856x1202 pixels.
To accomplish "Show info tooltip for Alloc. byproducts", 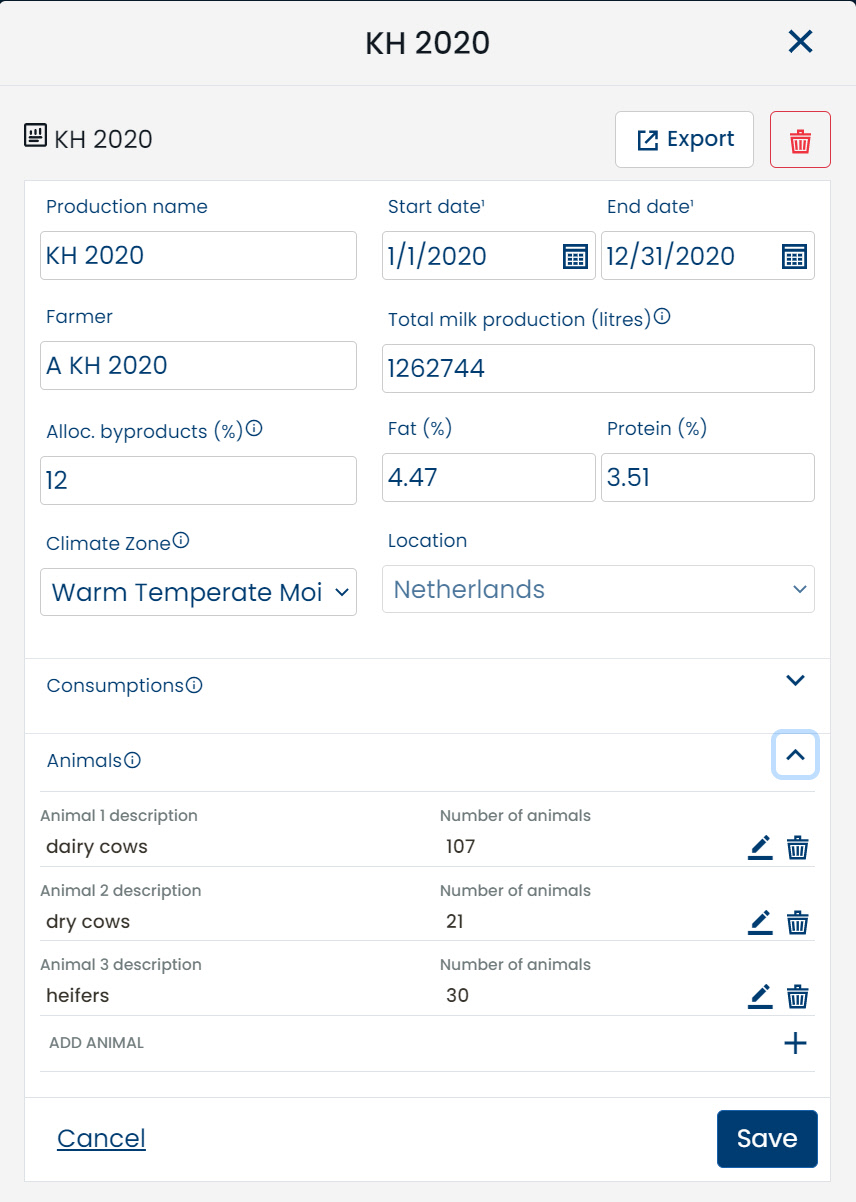I will pyautogui.click(x=254, y=429).
